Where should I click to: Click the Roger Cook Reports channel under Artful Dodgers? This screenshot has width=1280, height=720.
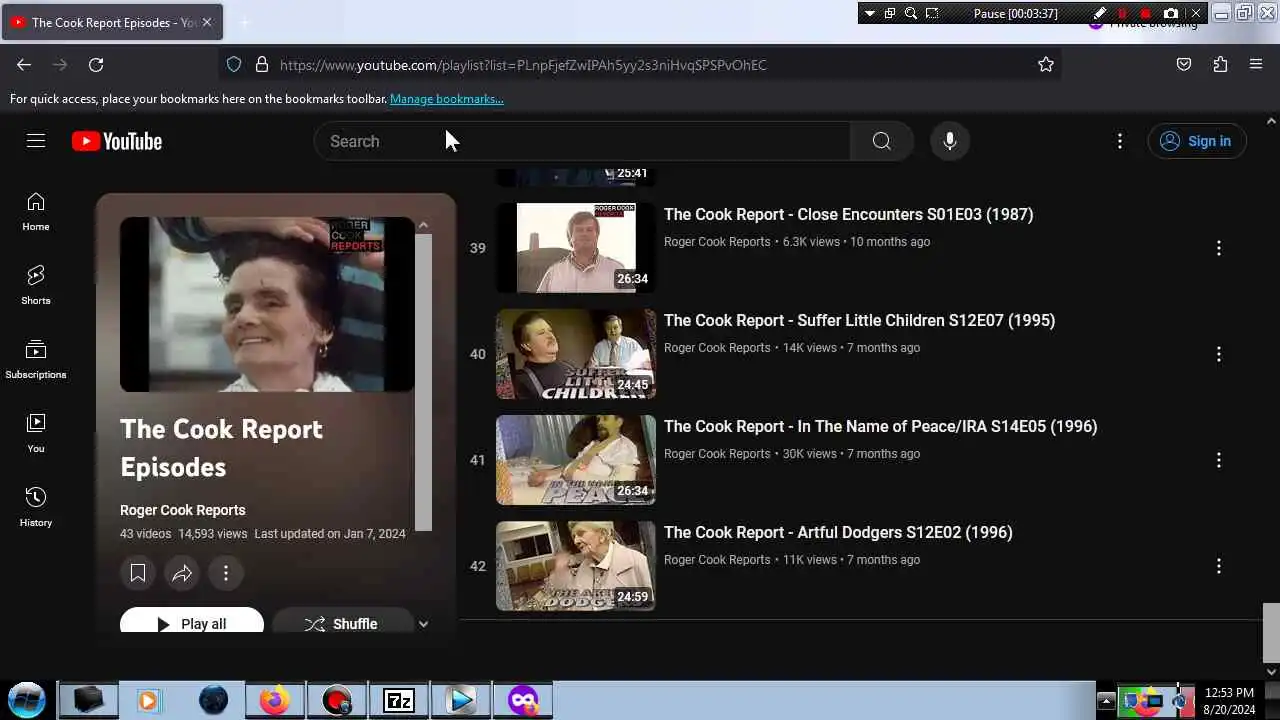pyautogui.click(x=717, y=560)
